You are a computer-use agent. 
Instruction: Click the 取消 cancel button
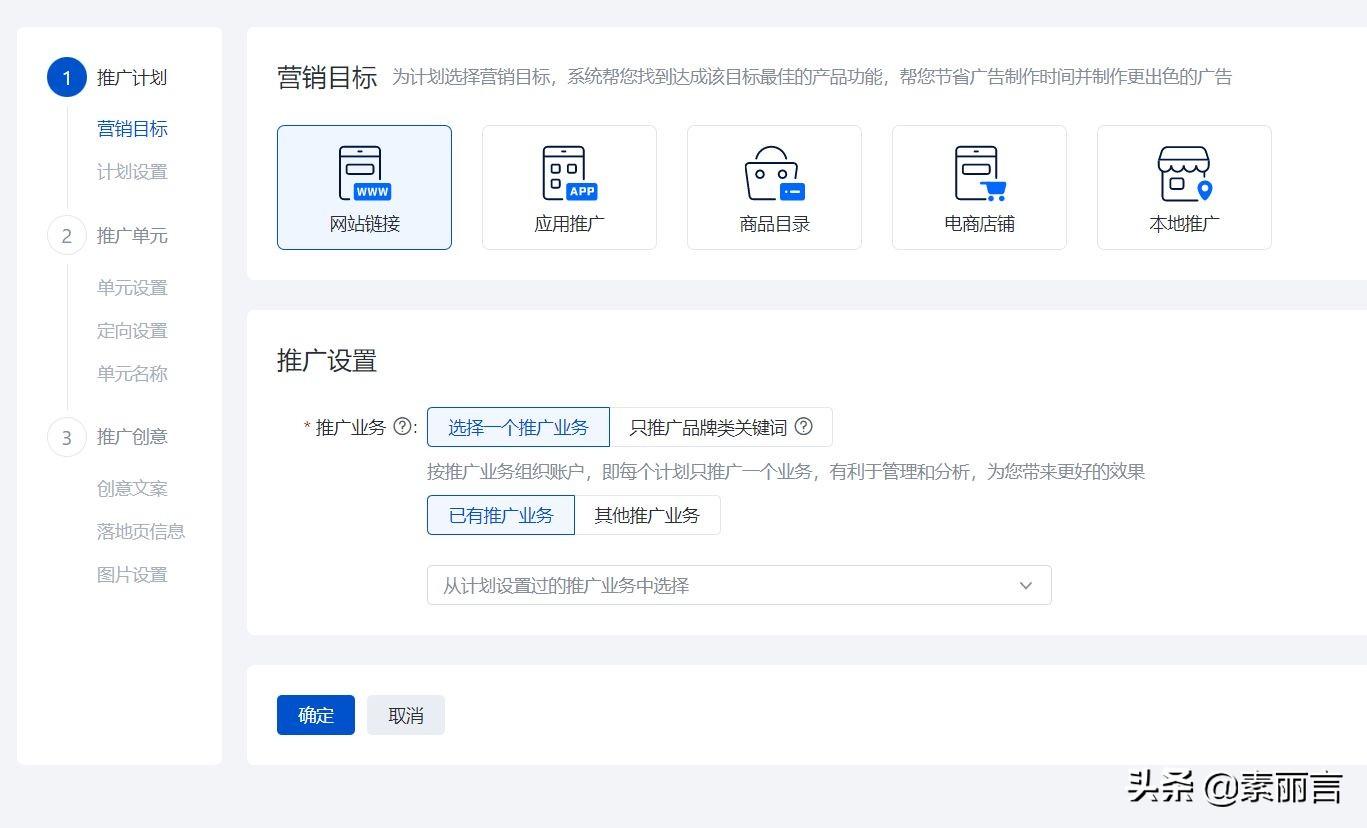[x=406, y=715]
